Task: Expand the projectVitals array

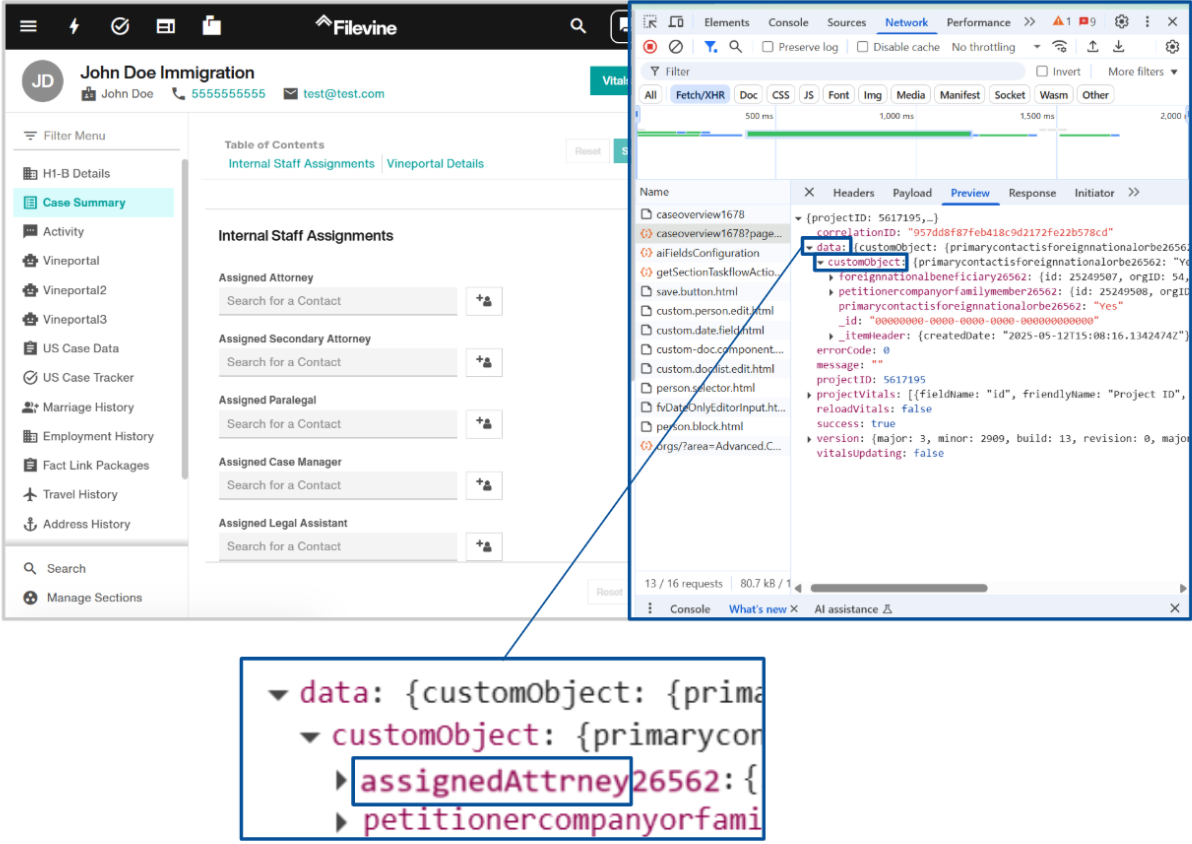Action: coord(809,395)
